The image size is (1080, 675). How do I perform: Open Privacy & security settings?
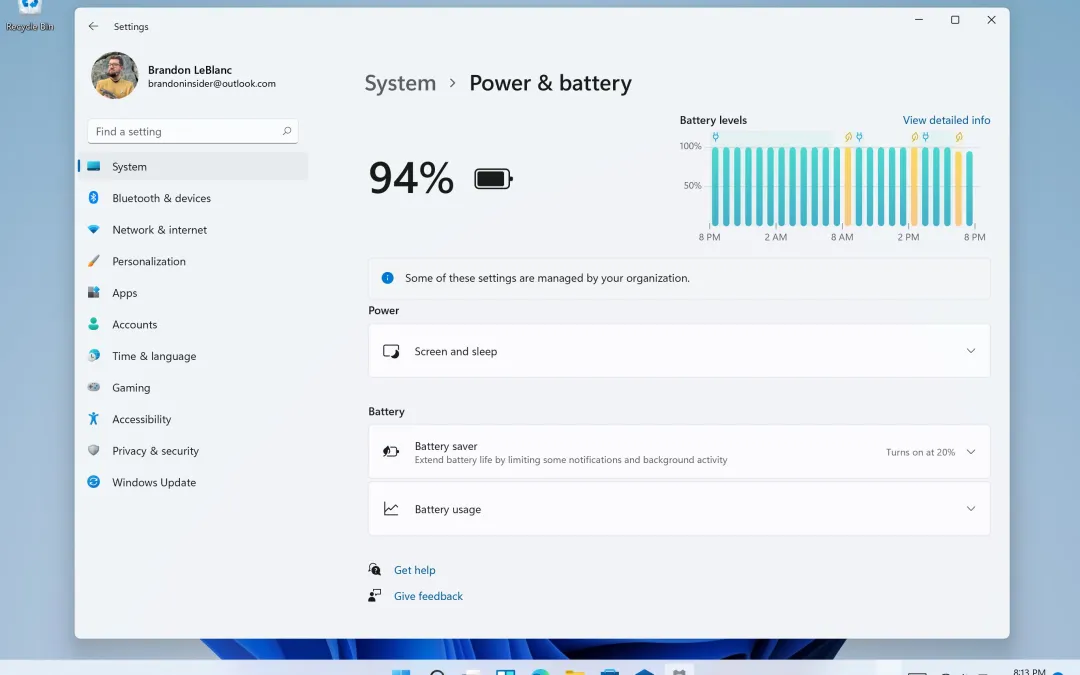click(193, 451)
